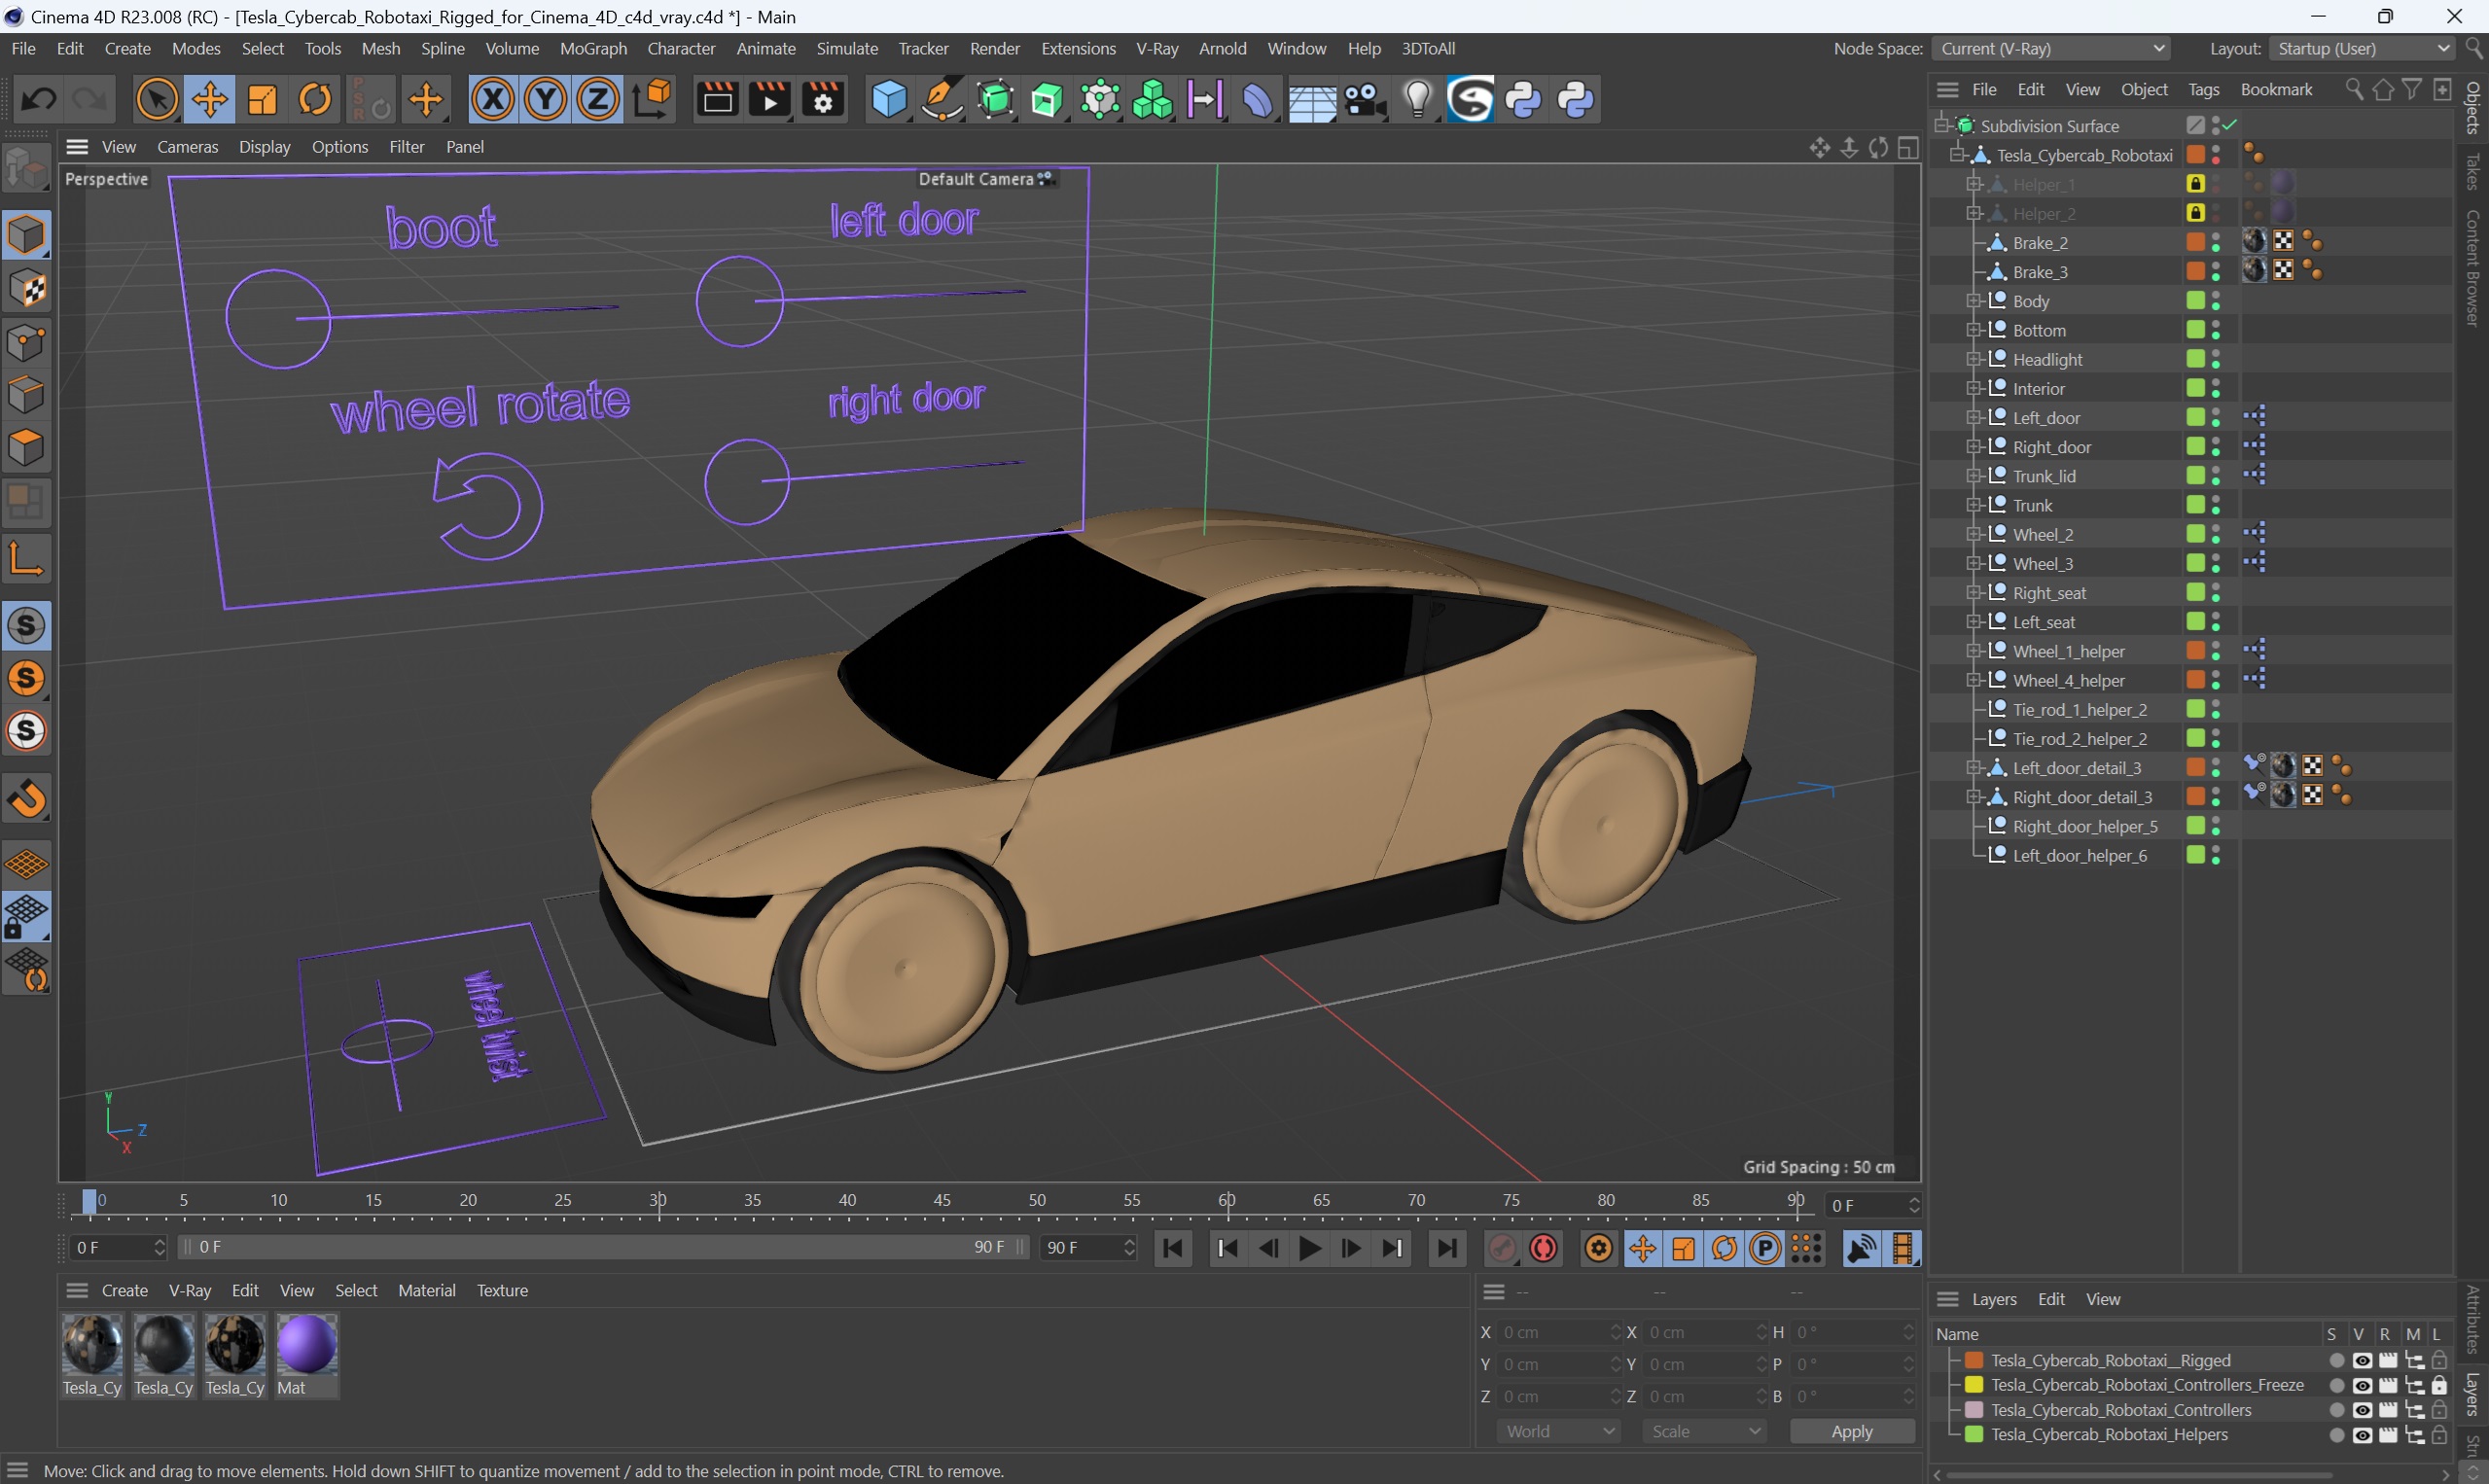Switch to Polygons mode
2489x1484 pixels.
26,447
